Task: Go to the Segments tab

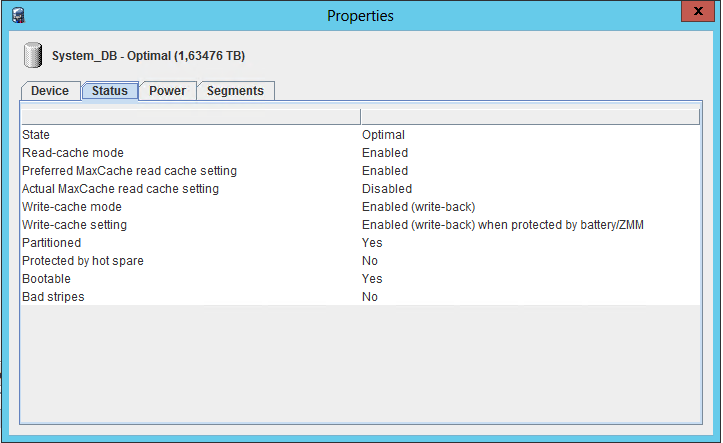Action: [235, 91]
